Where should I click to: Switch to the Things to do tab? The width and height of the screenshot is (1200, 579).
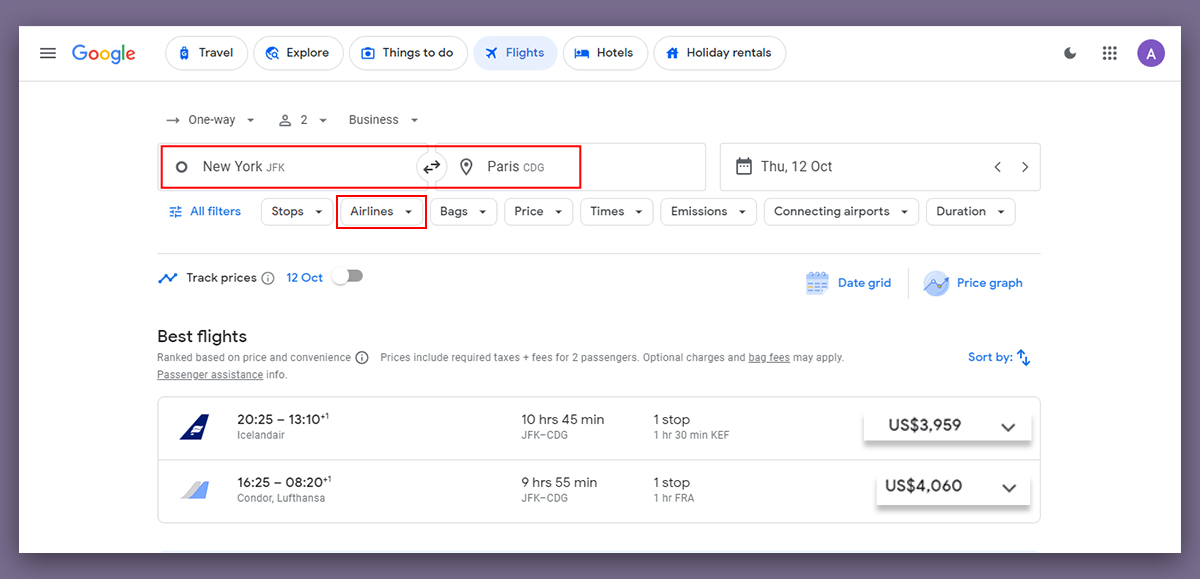pyautogui.click(x=408, y=54)
